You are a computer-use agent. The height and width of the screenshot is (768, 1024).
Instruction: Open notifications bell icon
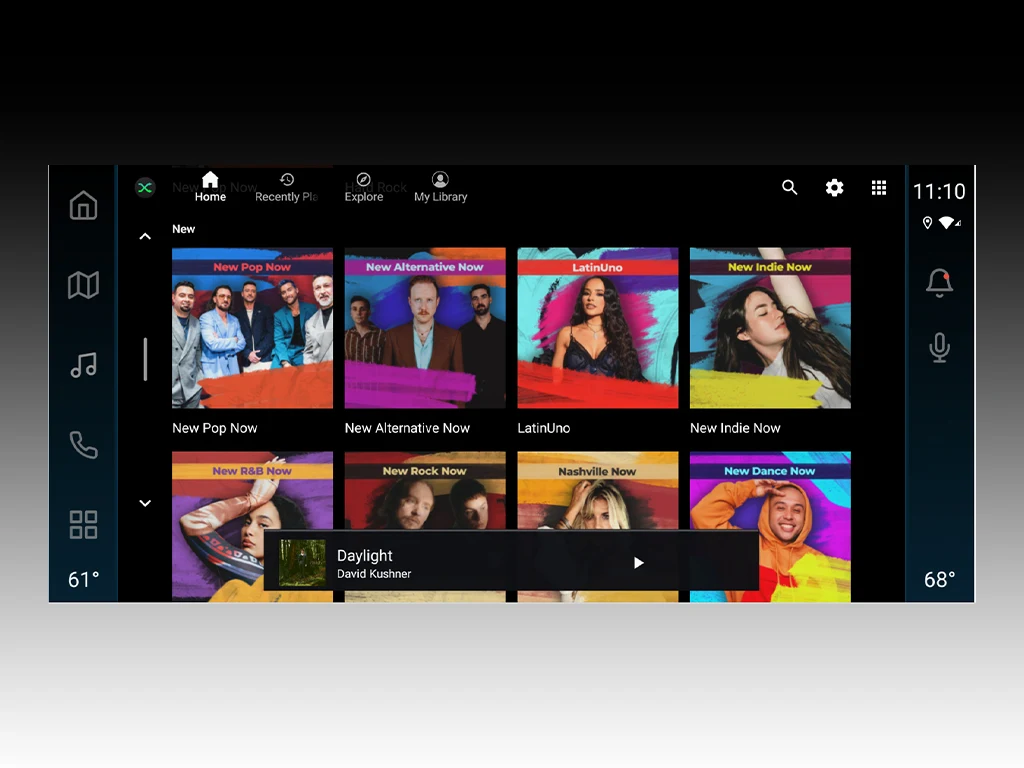tap(939, 284)
